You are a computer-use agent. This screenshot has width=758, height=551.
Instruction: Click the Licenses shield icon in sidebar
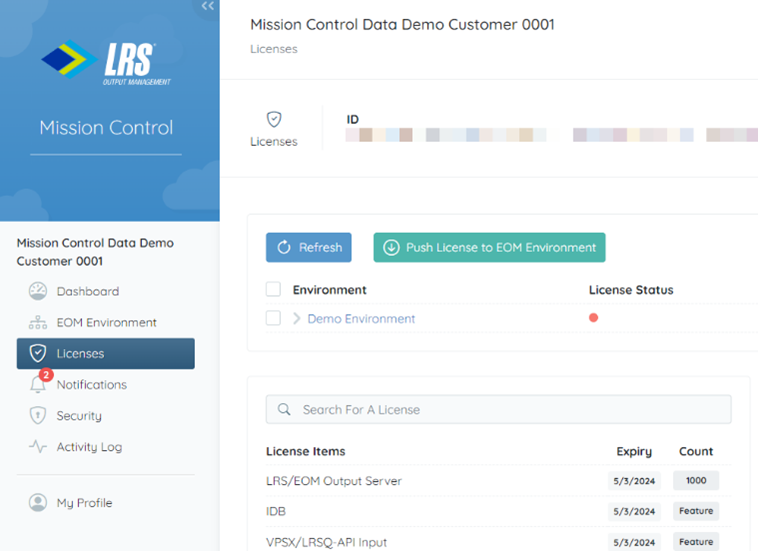coord(38,354)
